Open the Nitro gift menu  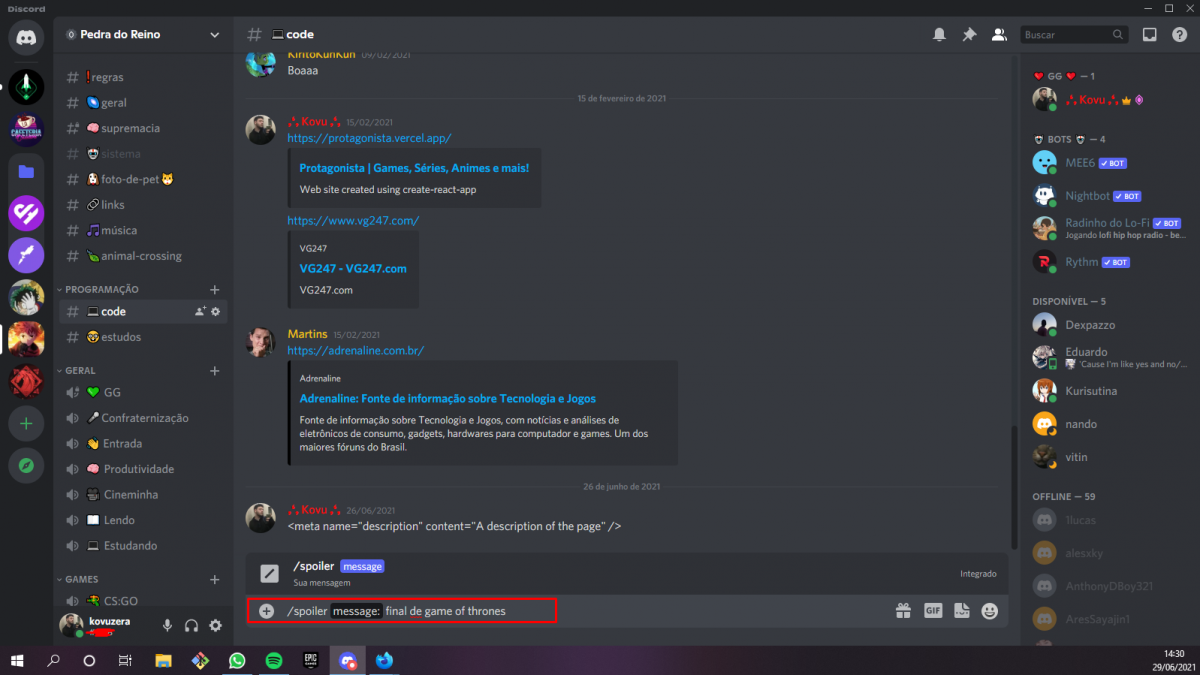coord(904,610)
